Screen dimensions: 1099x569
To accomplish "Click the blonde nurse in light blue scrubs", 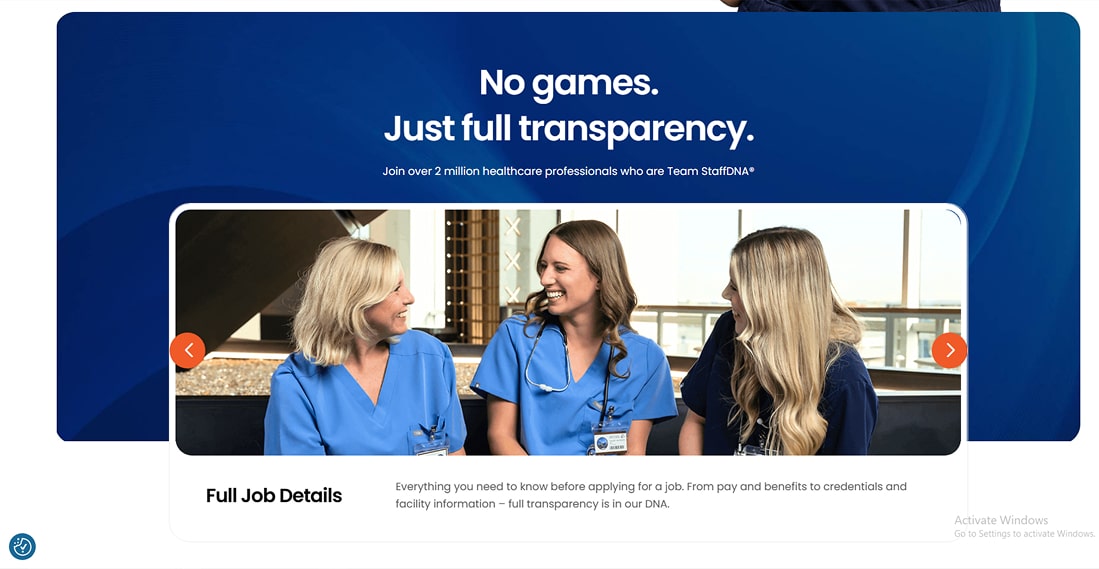I will pos(363,348).
